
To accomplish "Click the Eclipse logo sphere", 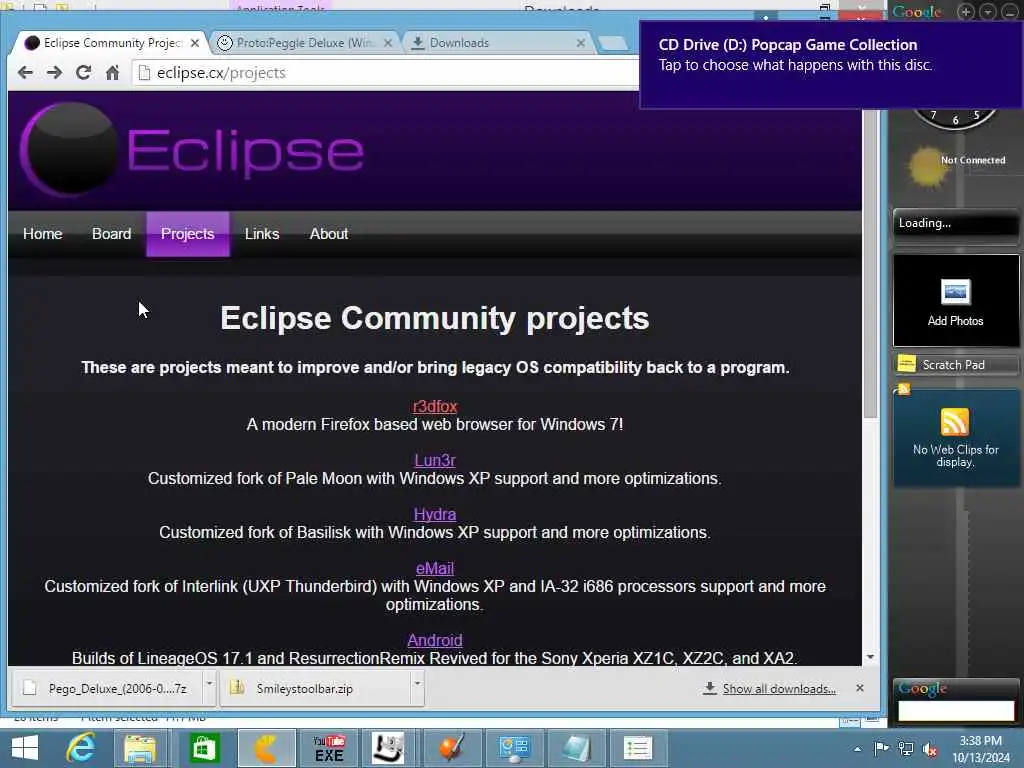I will click(70, 150).
